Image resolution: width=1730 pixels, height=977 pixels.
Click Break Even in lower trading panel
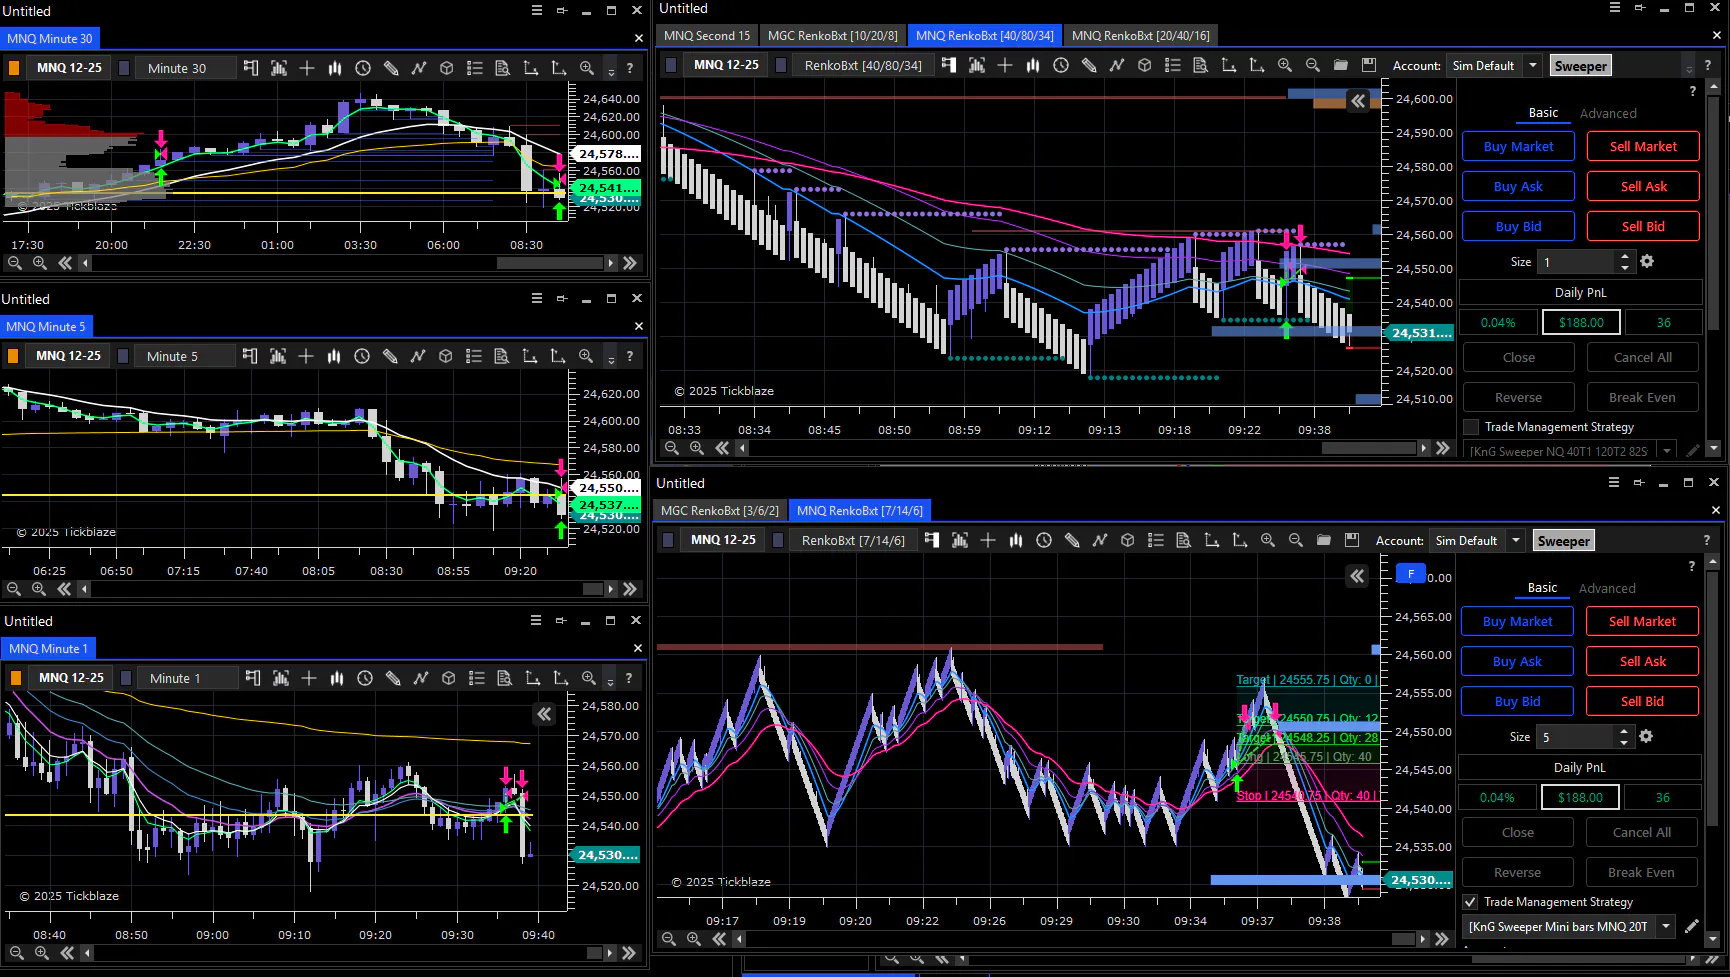click(1641, 872)
